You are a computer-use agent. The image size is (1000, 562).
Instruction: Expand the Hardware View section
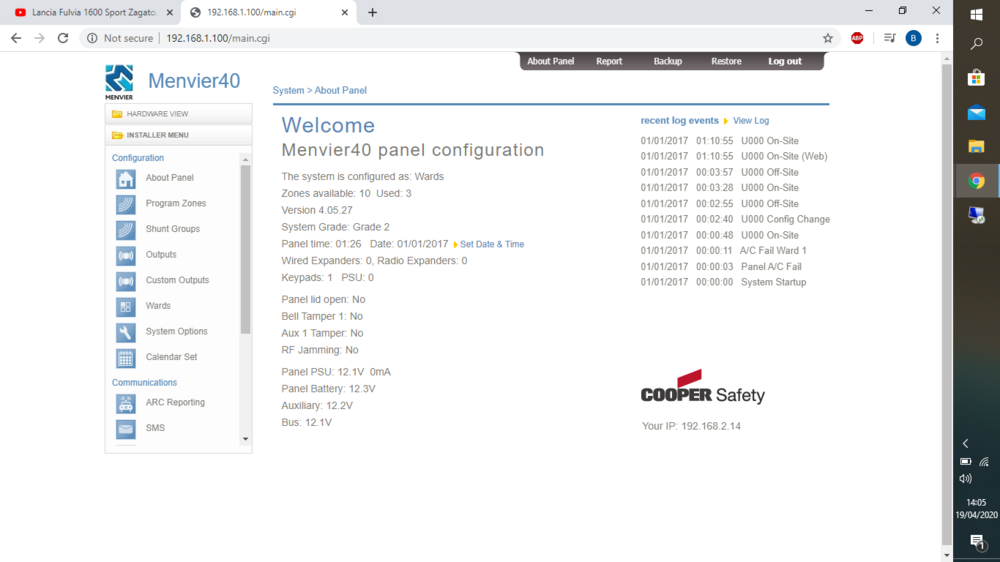tap(157, 114)
